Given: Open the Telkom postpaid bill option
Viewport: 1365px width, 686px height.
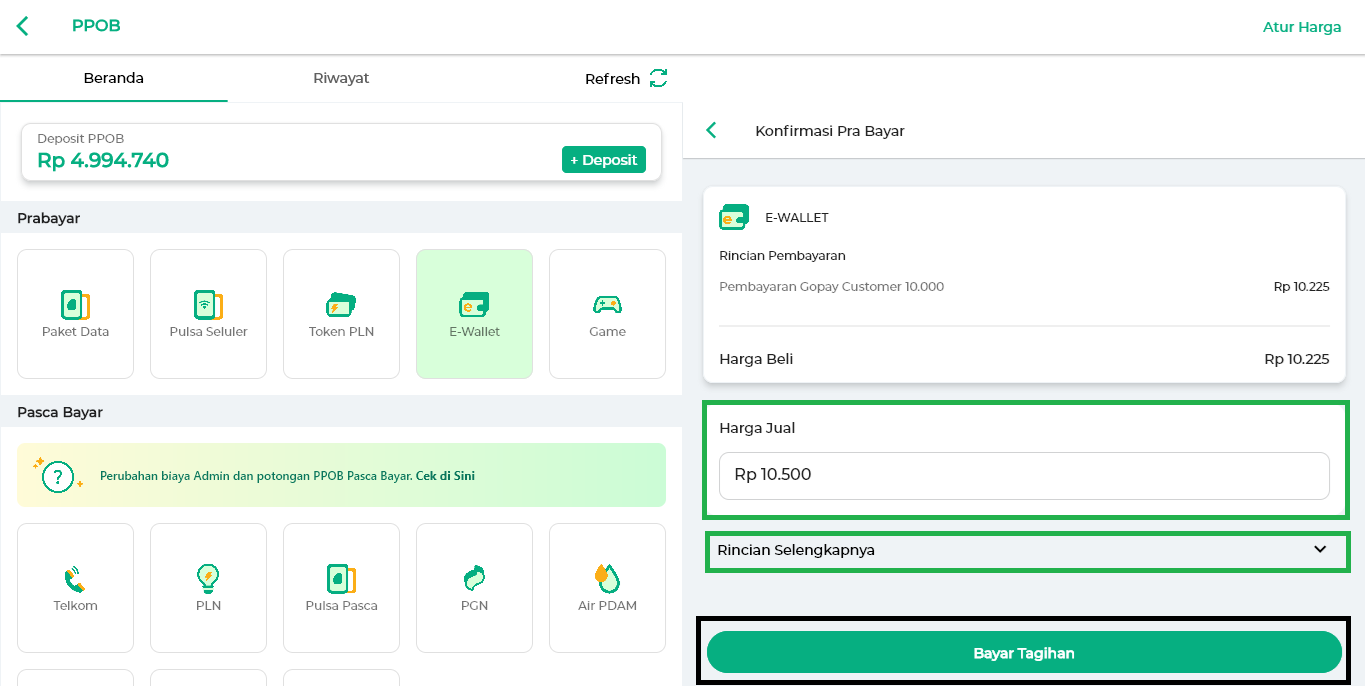Looking at the screenshot, I should point(75,588).
